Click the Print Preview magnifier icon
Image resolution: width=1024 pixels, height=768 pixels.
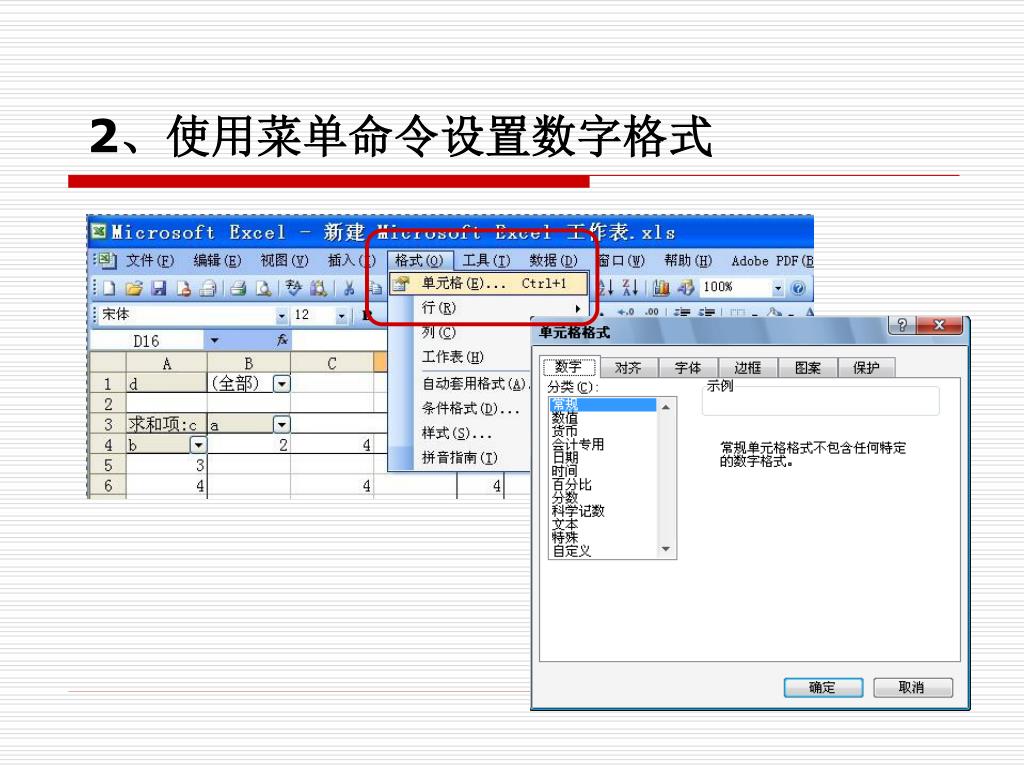coord(263,288)
